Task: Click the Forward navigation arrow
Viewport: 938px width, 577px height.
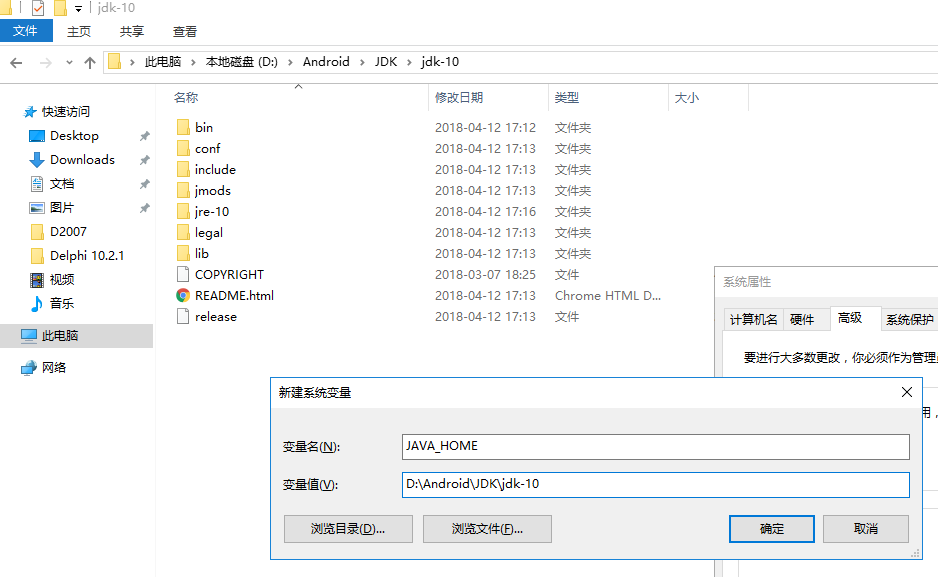Action: 45,62
